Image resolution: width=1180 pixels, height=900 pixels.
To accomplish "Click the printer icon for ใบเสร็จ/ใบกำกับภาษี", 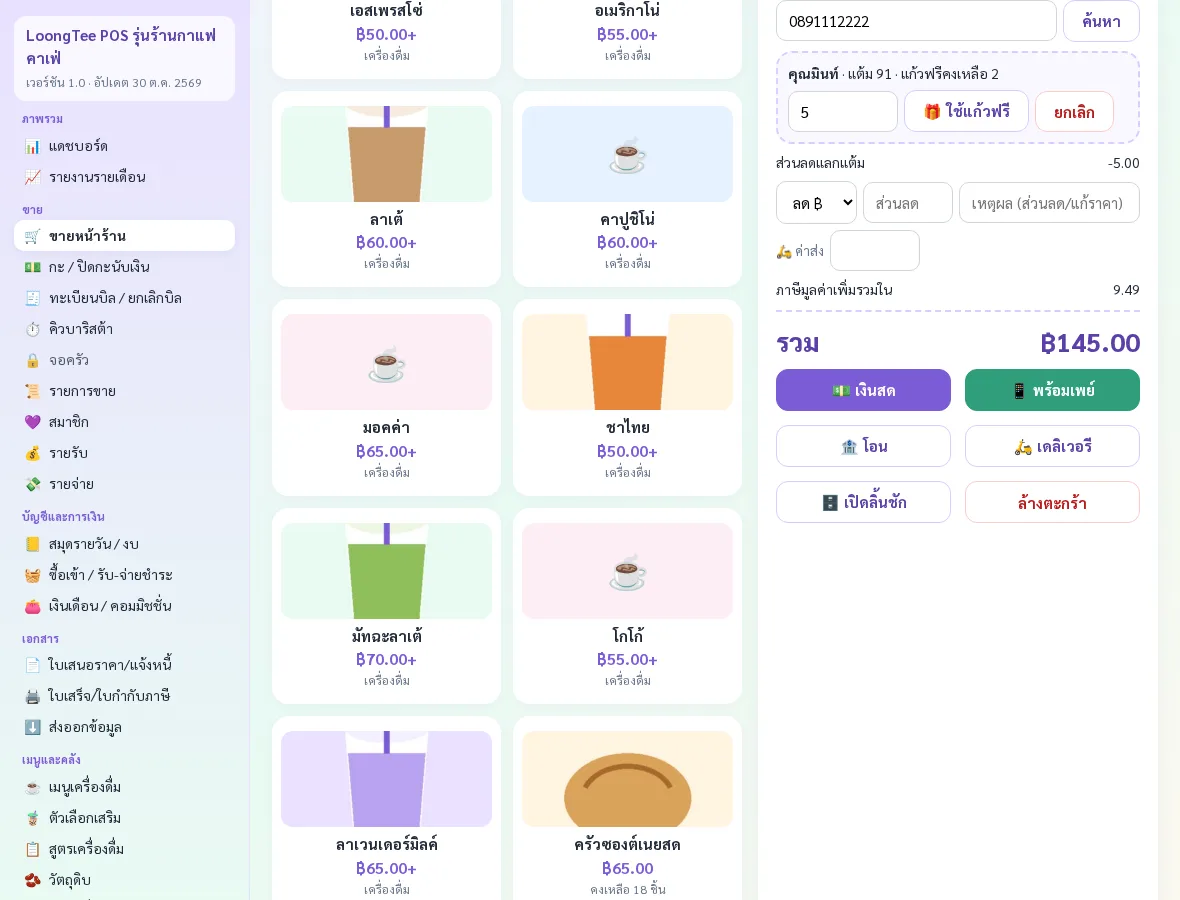I will point(32,696).
